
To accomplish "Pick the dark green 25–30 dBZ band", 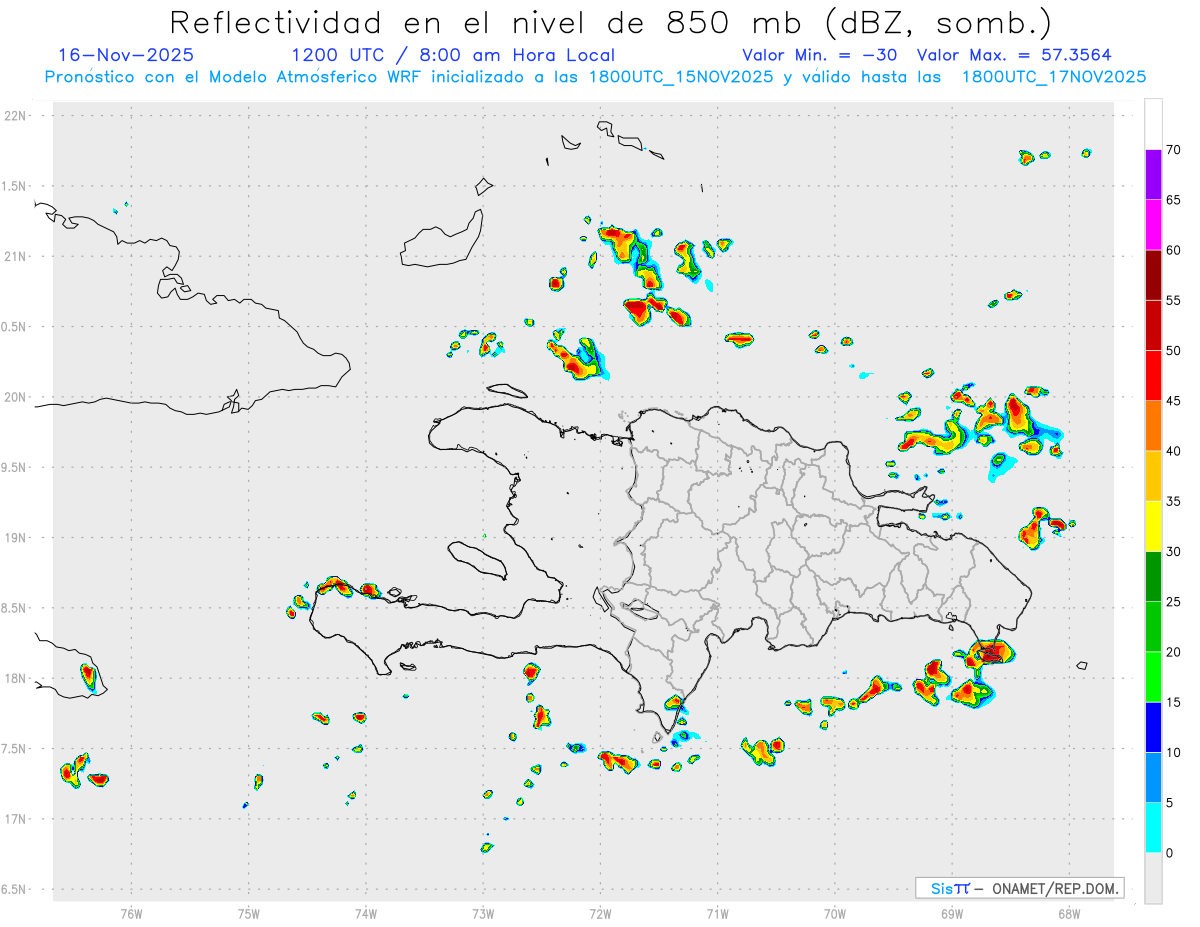I will point(1153,577).
